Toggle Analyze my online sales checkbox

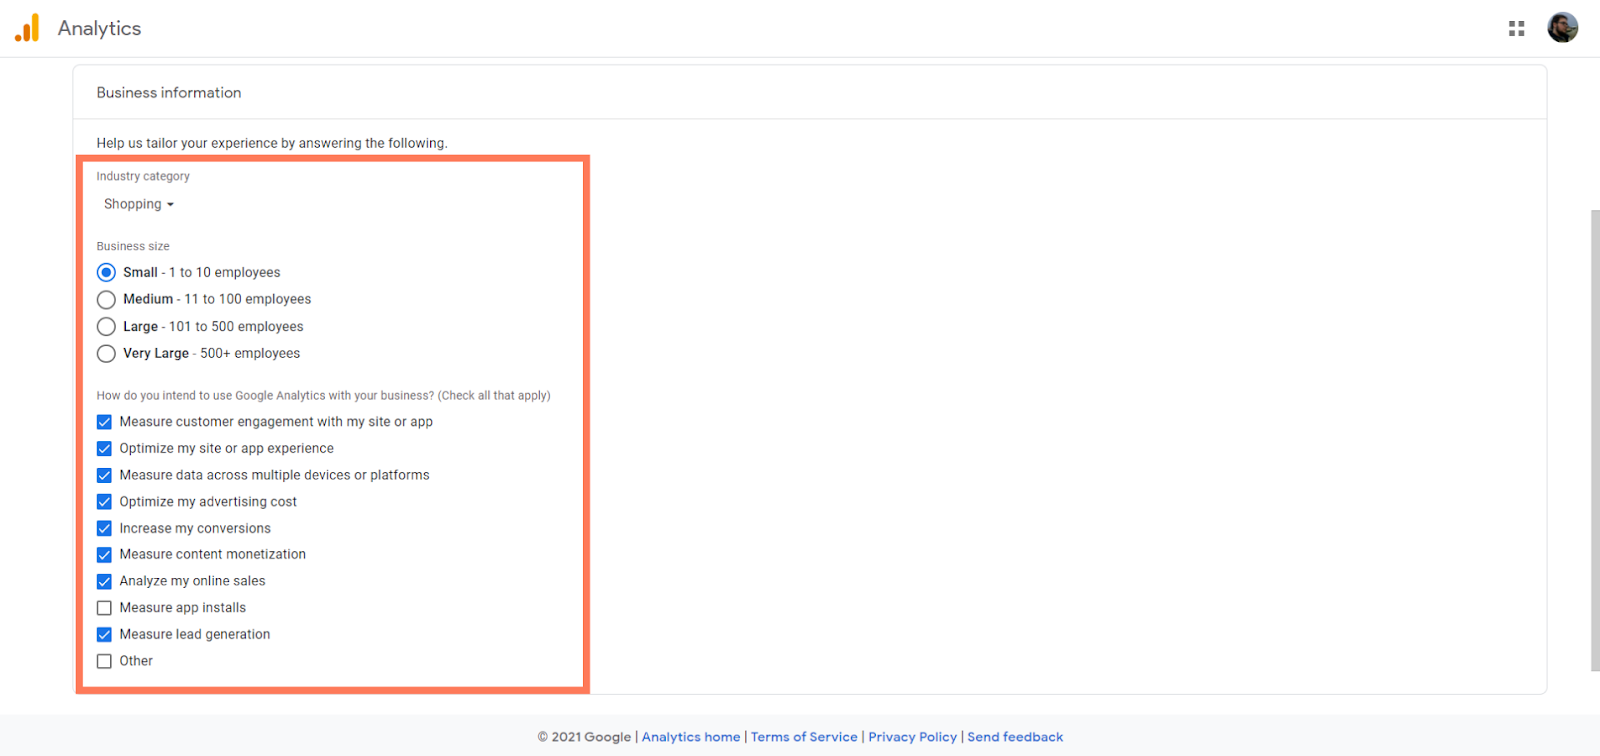(x=104, y=581)
